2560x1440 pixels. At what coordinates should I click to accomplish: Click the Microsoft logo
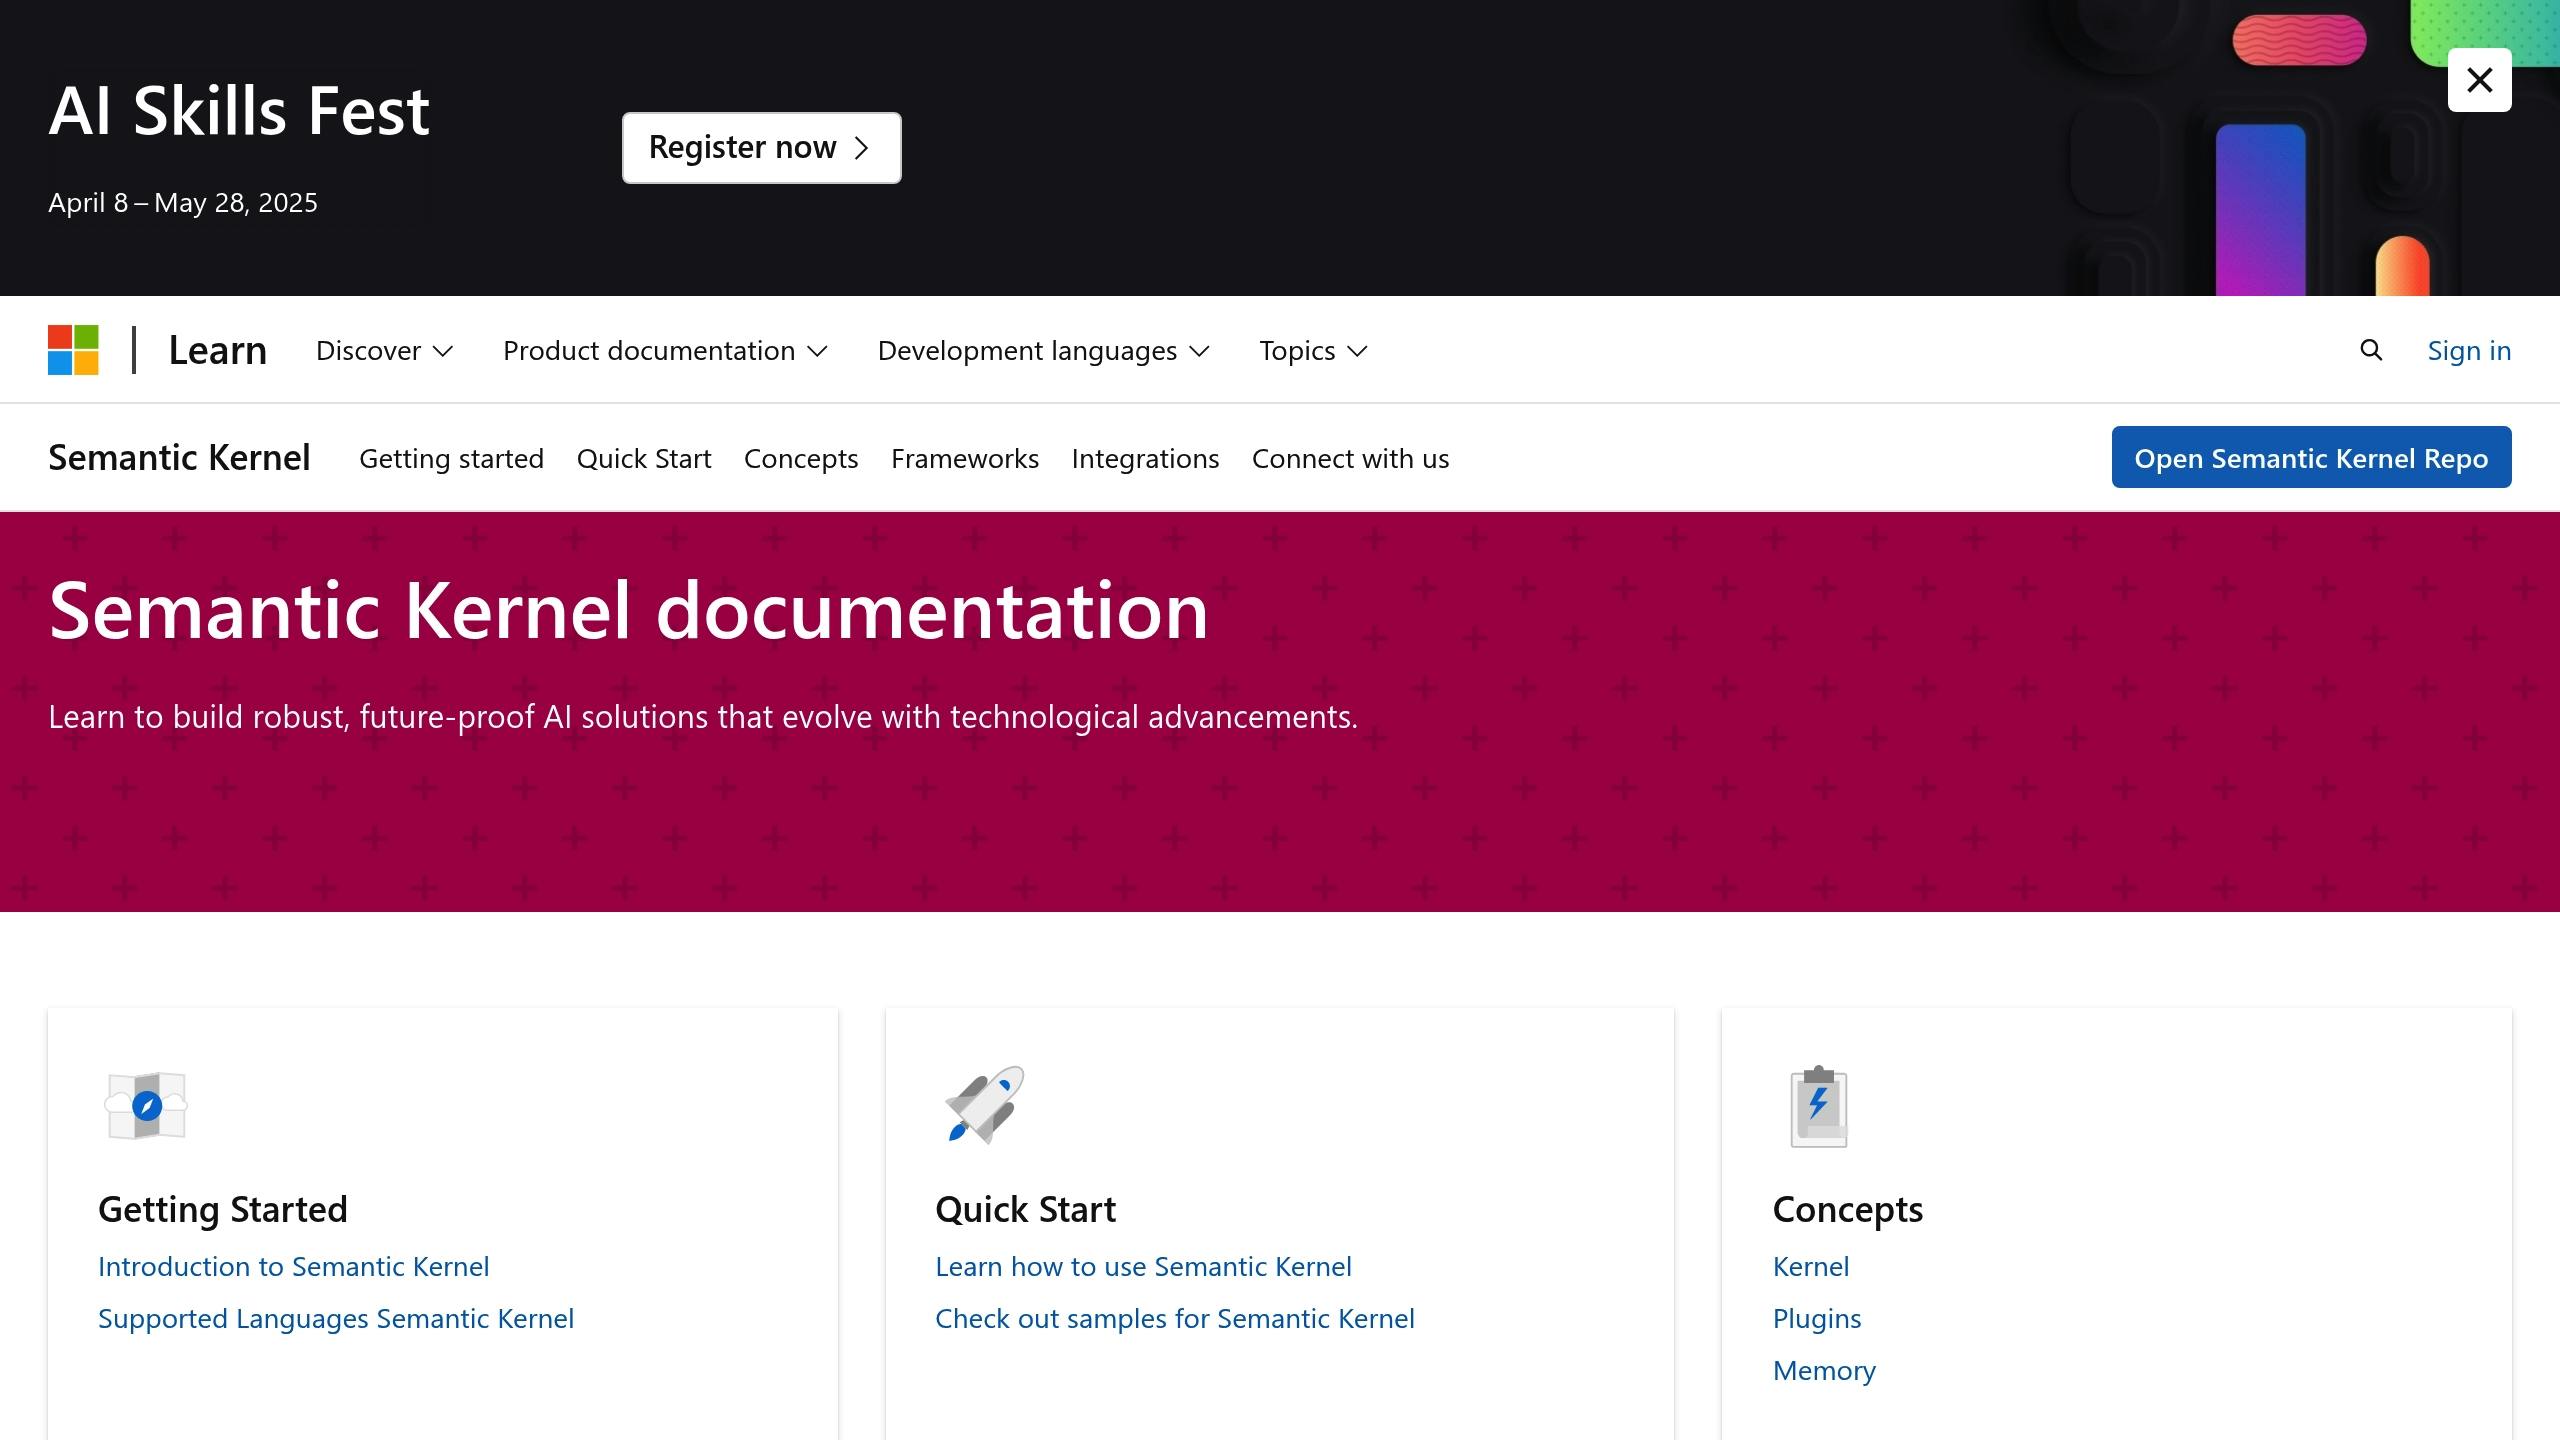pyautogui.click(x=73, y=350)
